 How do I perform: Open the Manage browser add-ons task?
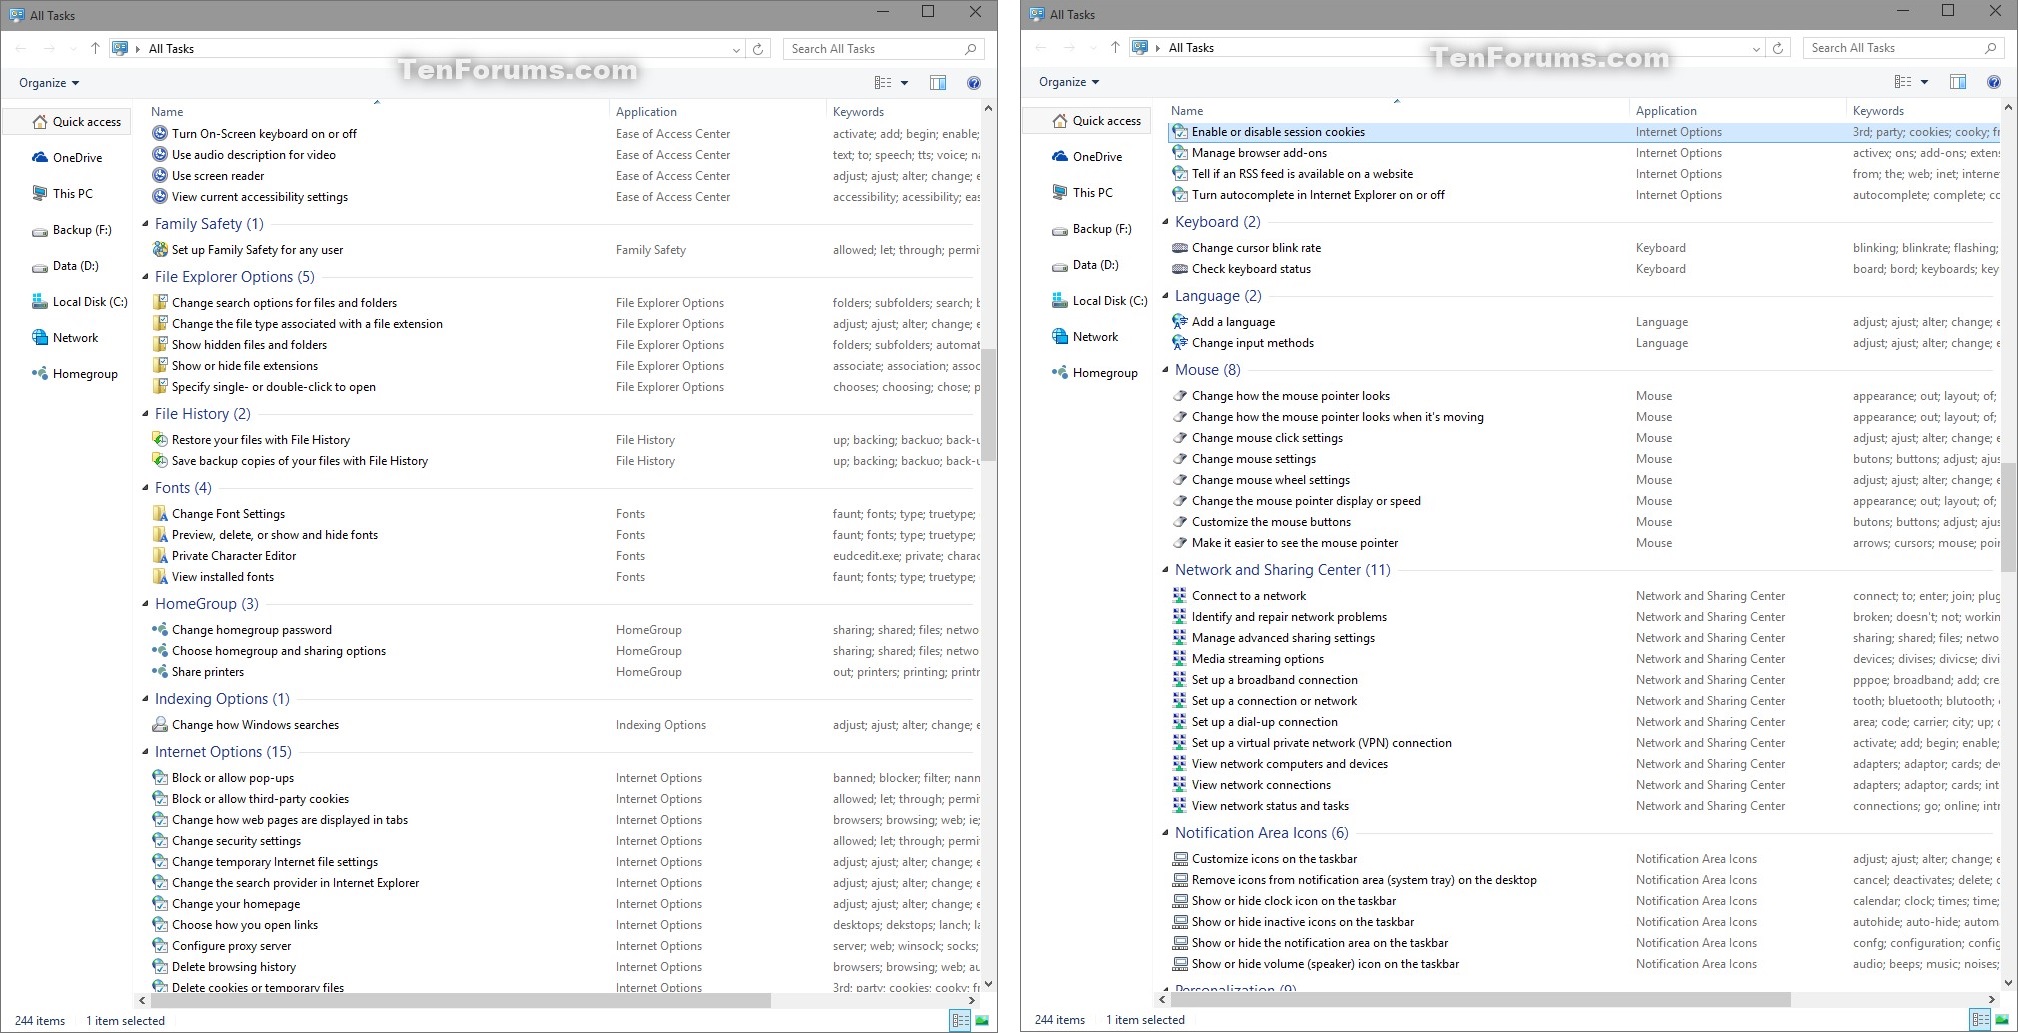click(x=1260, y=152)
